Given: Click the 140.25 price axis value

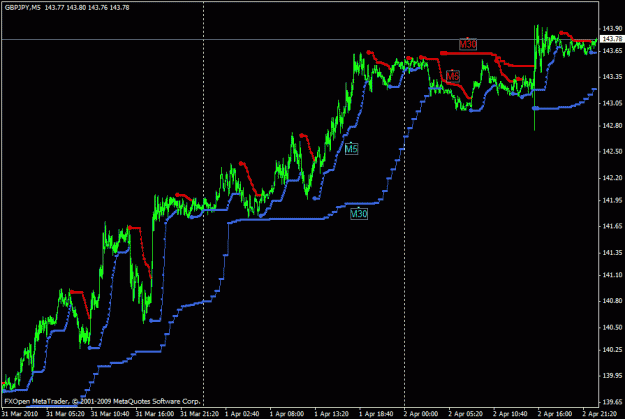Looking at the screenshot, I should point(612,350).
